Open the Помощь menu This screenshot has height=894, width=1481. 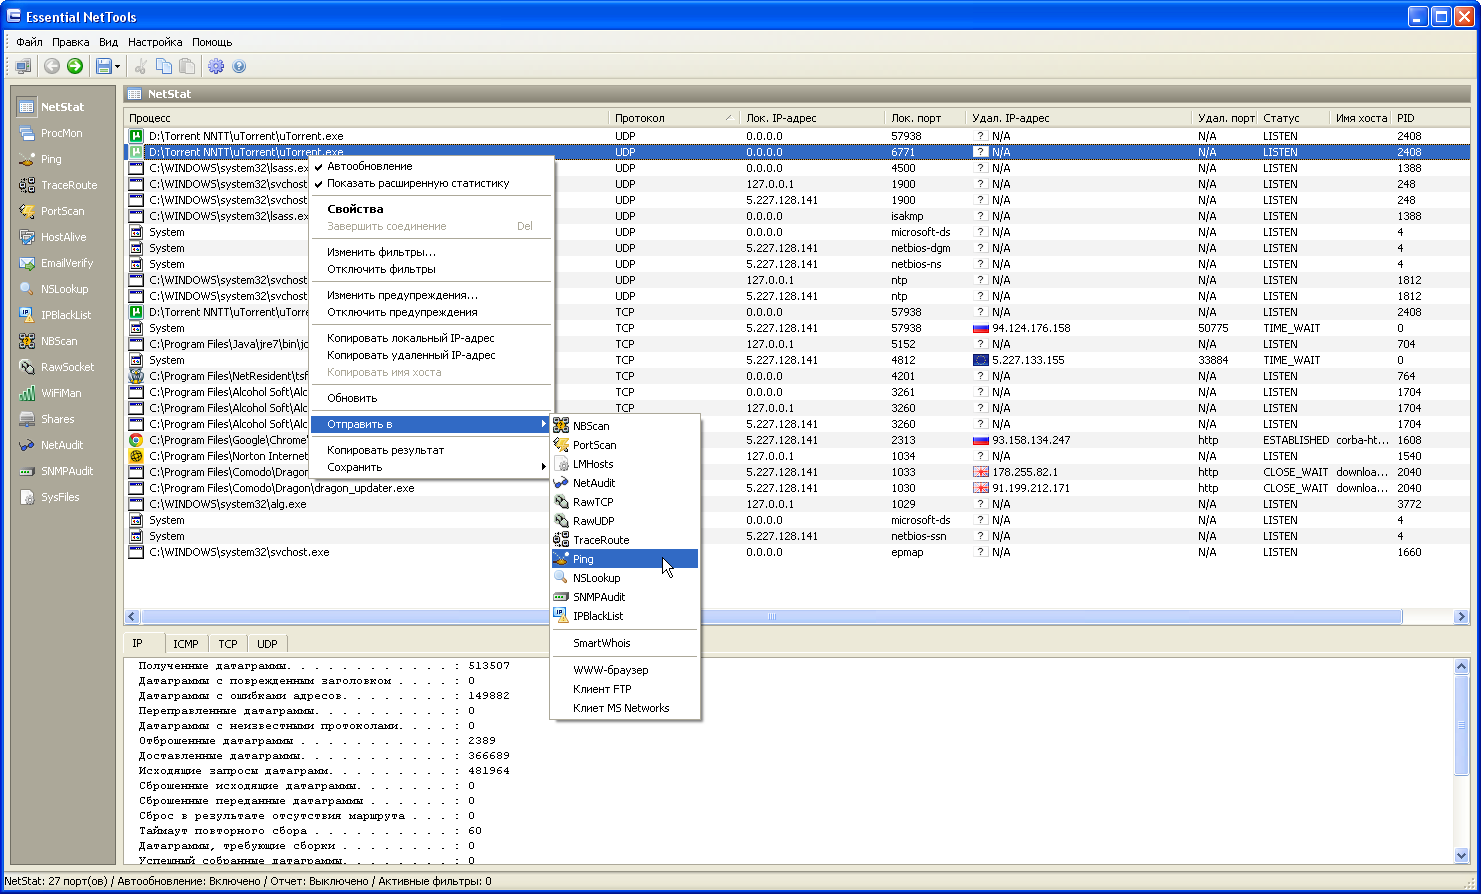(212, 42)
